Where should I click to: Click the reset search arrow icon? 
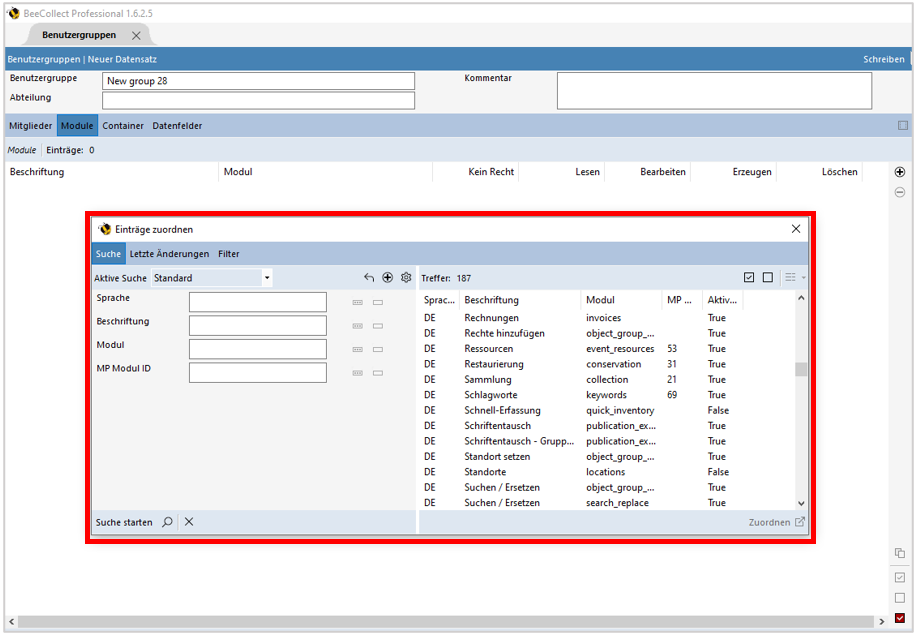[369, 278]
